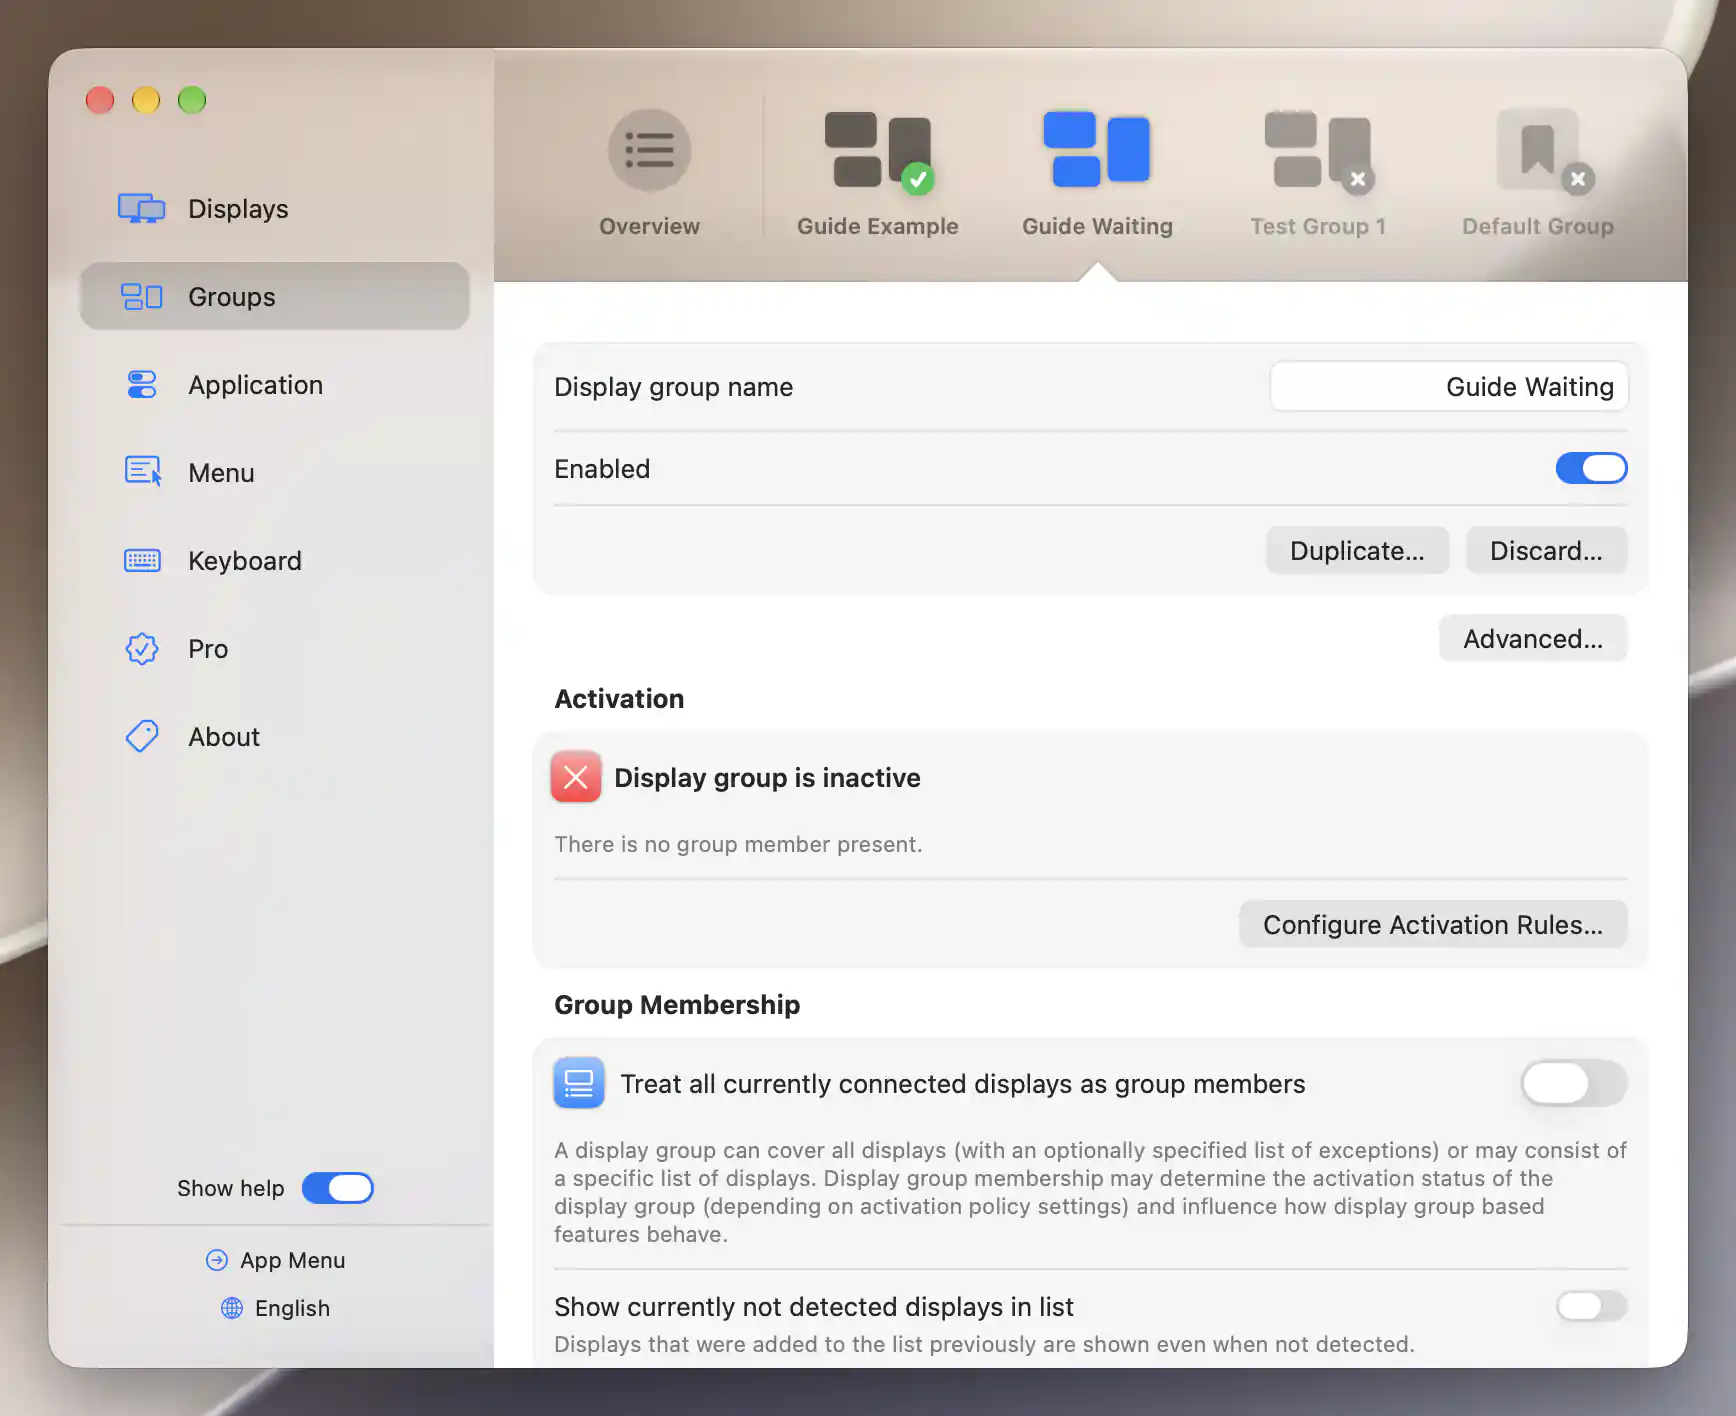Screen dimensions: 1736x1416
Task: Switch to the Test Group 1 label
Action: coord(1318,226)
